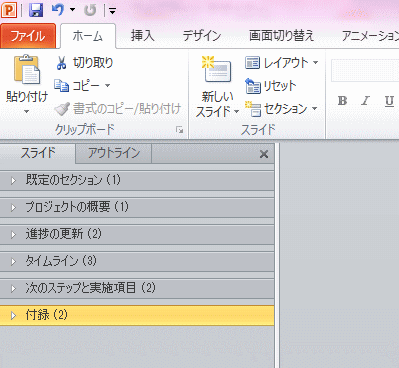This screenshot has width=399, height=368.
Task: Click the PowerPoint application icon
Action: [9, 10]
